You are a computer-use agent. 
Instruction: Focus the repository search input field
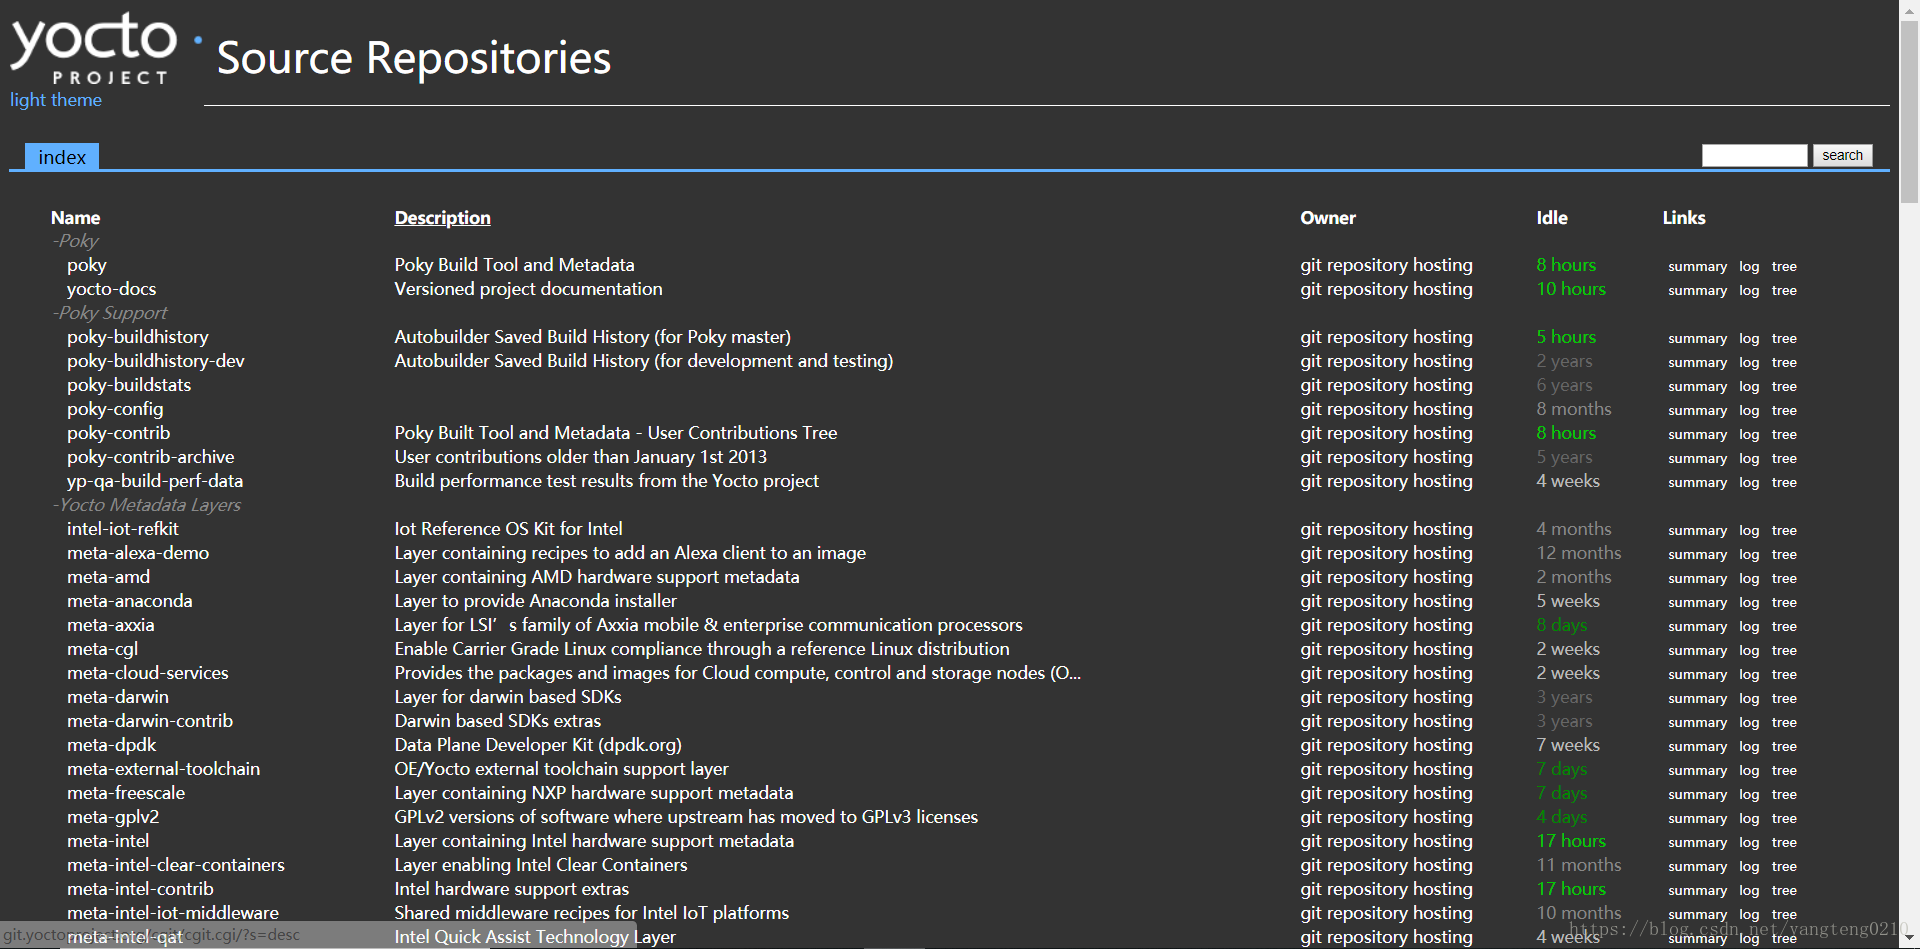pos(1755,155)
